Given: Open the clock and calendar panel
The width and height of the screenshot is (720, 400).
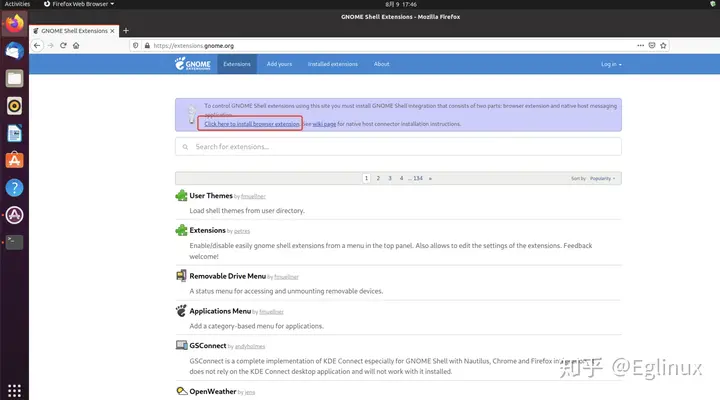Looking at the screenshot, I should [401, 4].
